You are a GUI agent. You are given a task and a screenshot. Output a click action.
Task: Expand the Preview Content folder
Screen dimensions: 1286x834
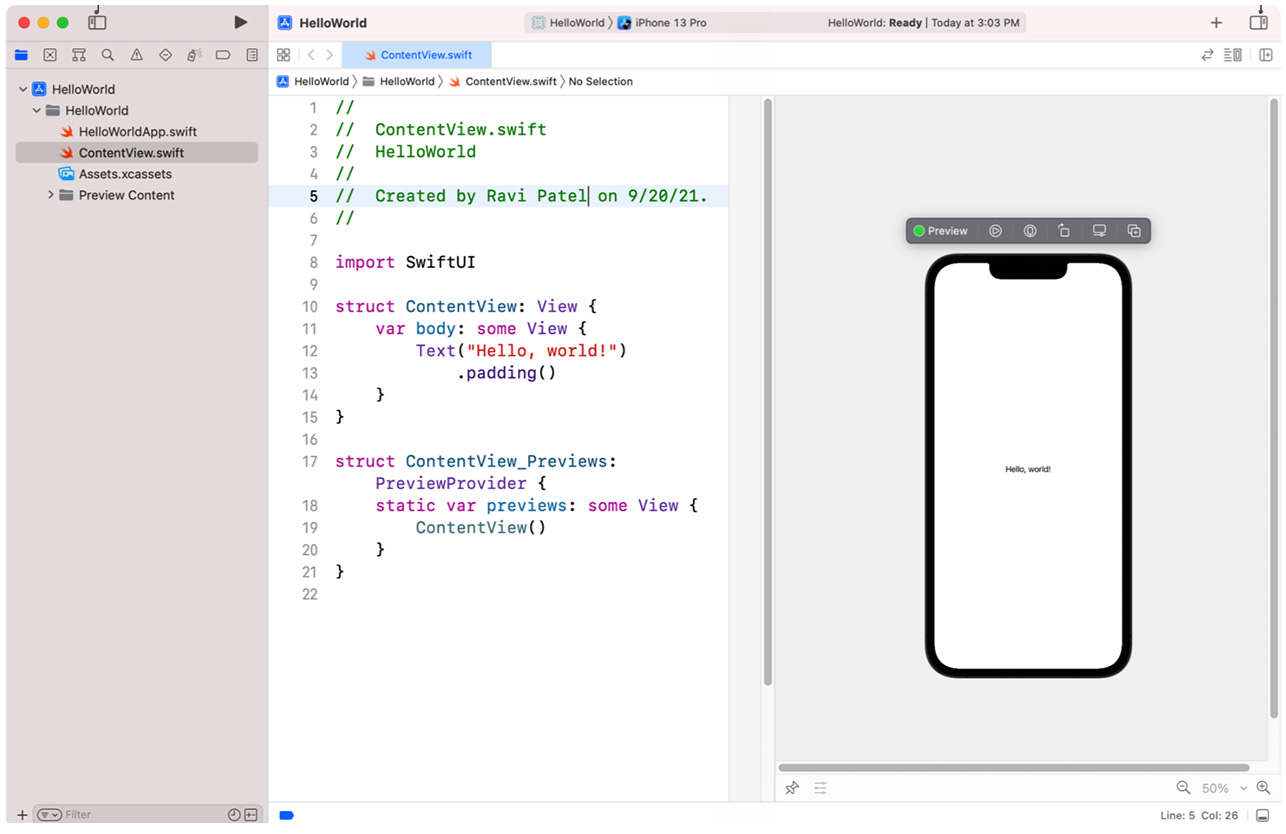(51, 195)
